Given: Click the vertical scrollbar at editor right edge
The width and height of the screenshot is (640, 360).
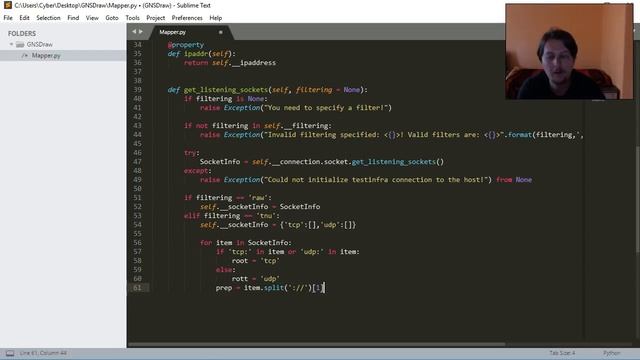Looking at the screenshot, I should tap(637, 200).
